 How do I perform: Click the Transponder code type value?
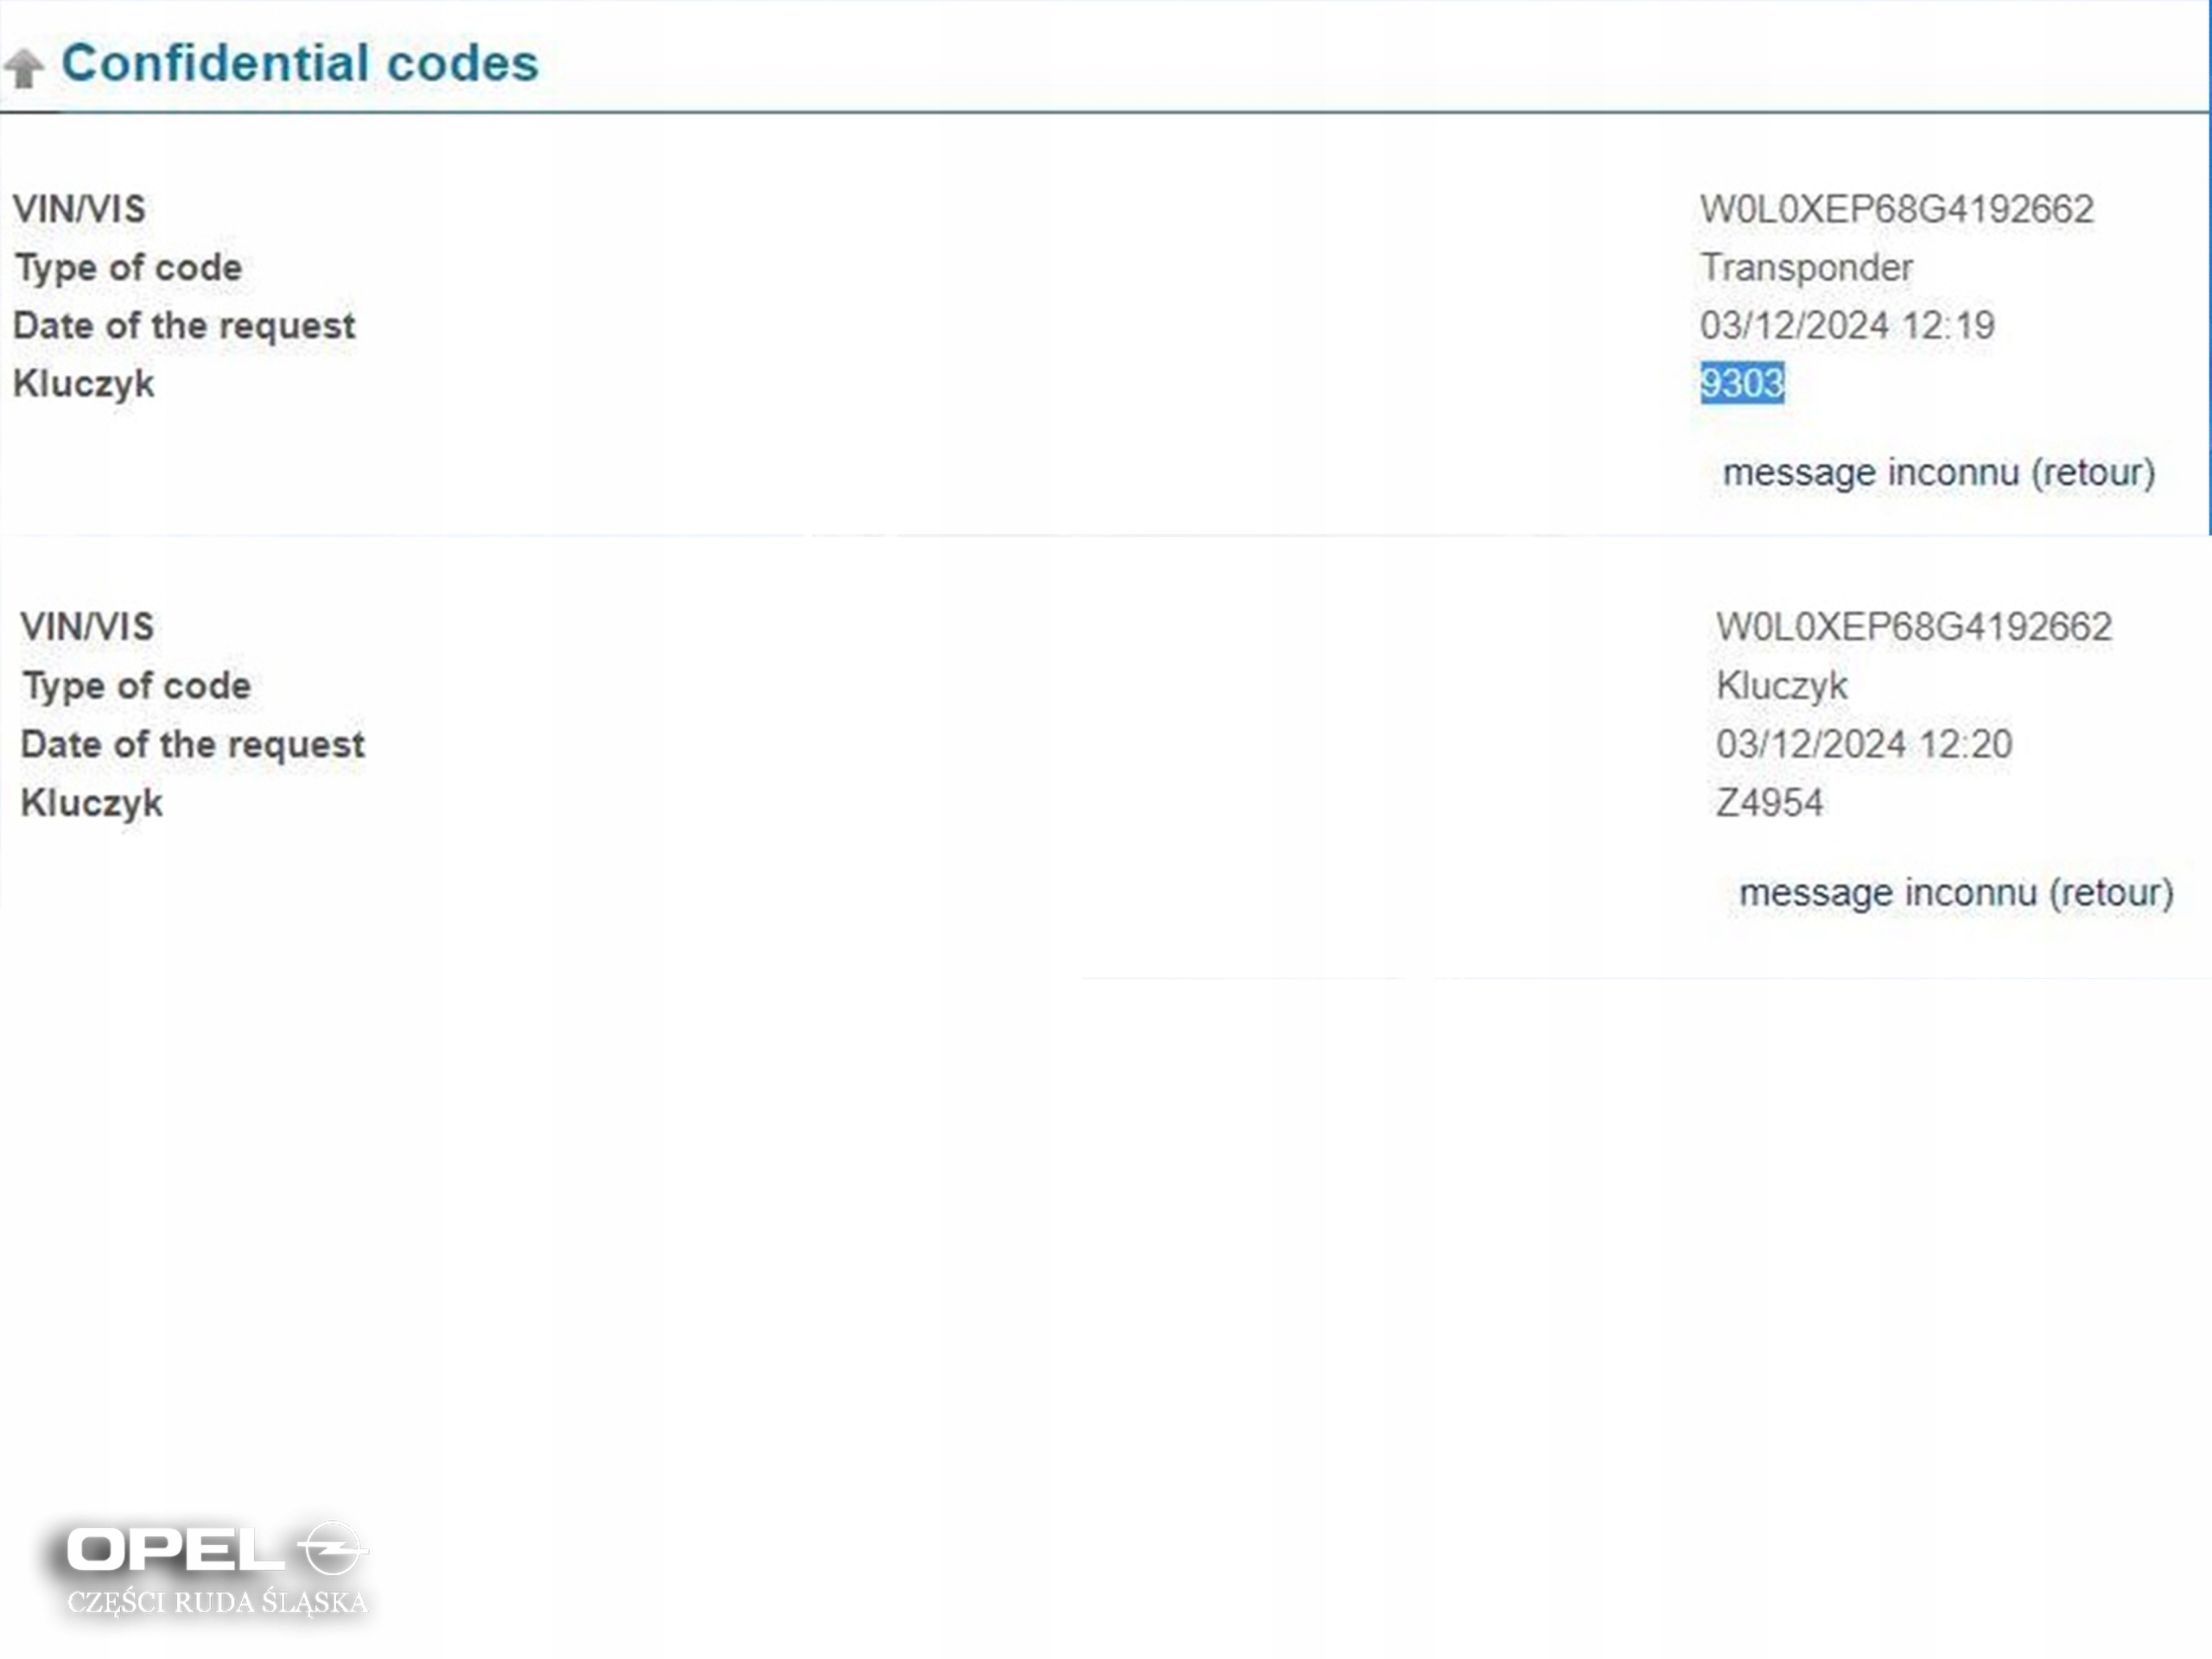click(1806, 267)
